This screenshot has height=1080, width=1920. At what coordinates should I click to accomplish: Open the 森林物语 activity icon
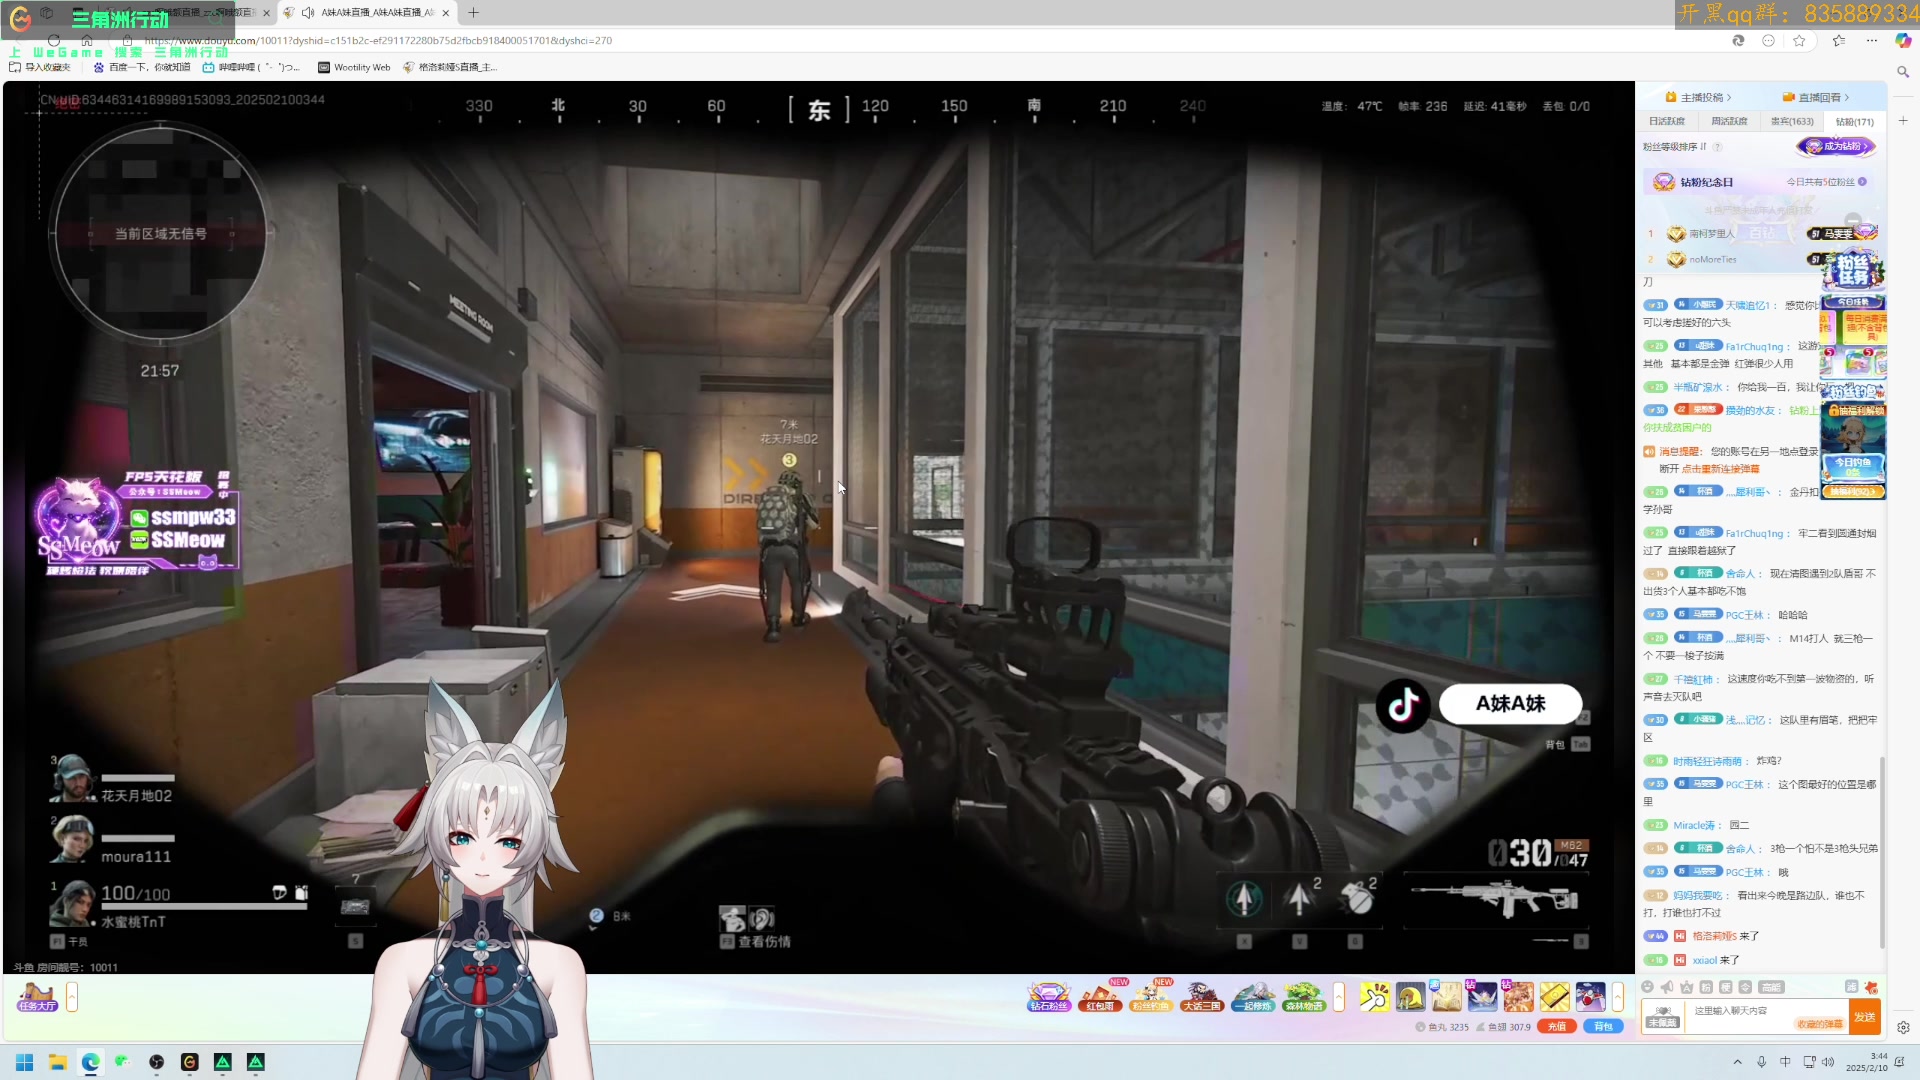tap(1304, 996)
